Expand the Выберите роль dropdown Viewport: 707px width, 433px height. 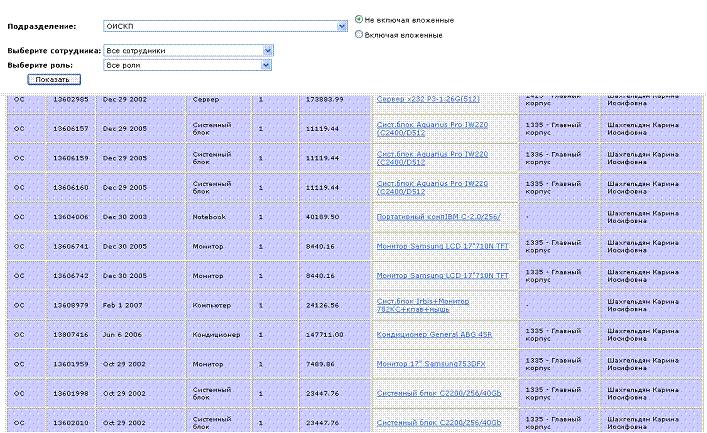click(189, 65)
